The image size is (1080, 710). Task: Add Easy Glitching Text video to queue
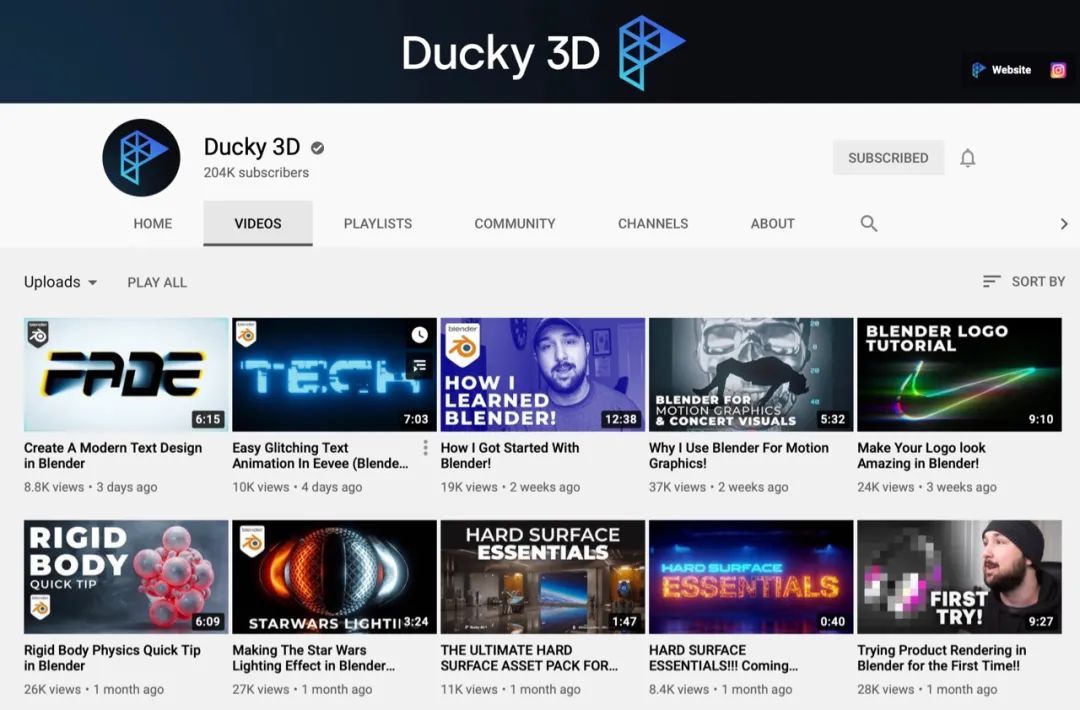click(419, 366)
